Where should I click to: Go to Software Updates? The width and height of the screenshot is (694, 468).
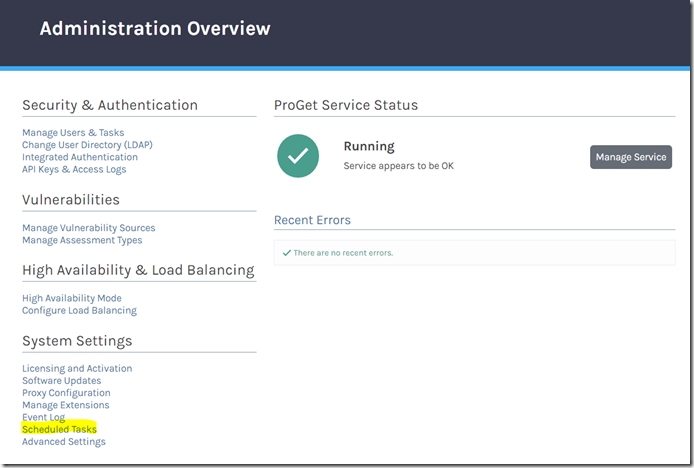[61, 381]
